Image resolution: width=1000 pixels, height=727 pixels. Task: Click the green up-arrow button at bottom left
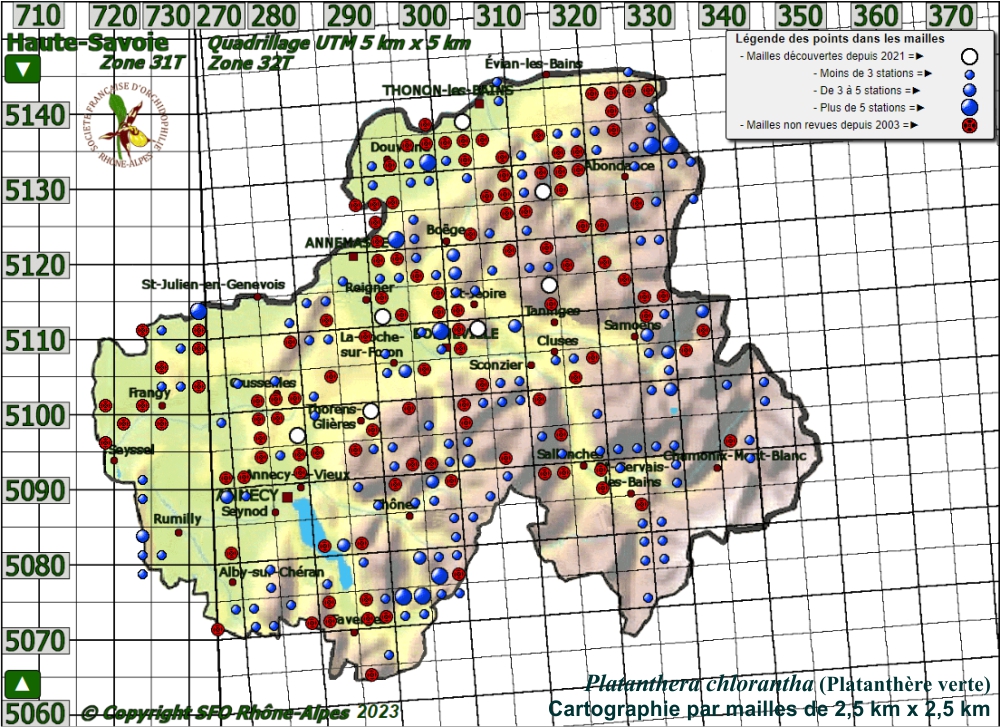(24, 685)
